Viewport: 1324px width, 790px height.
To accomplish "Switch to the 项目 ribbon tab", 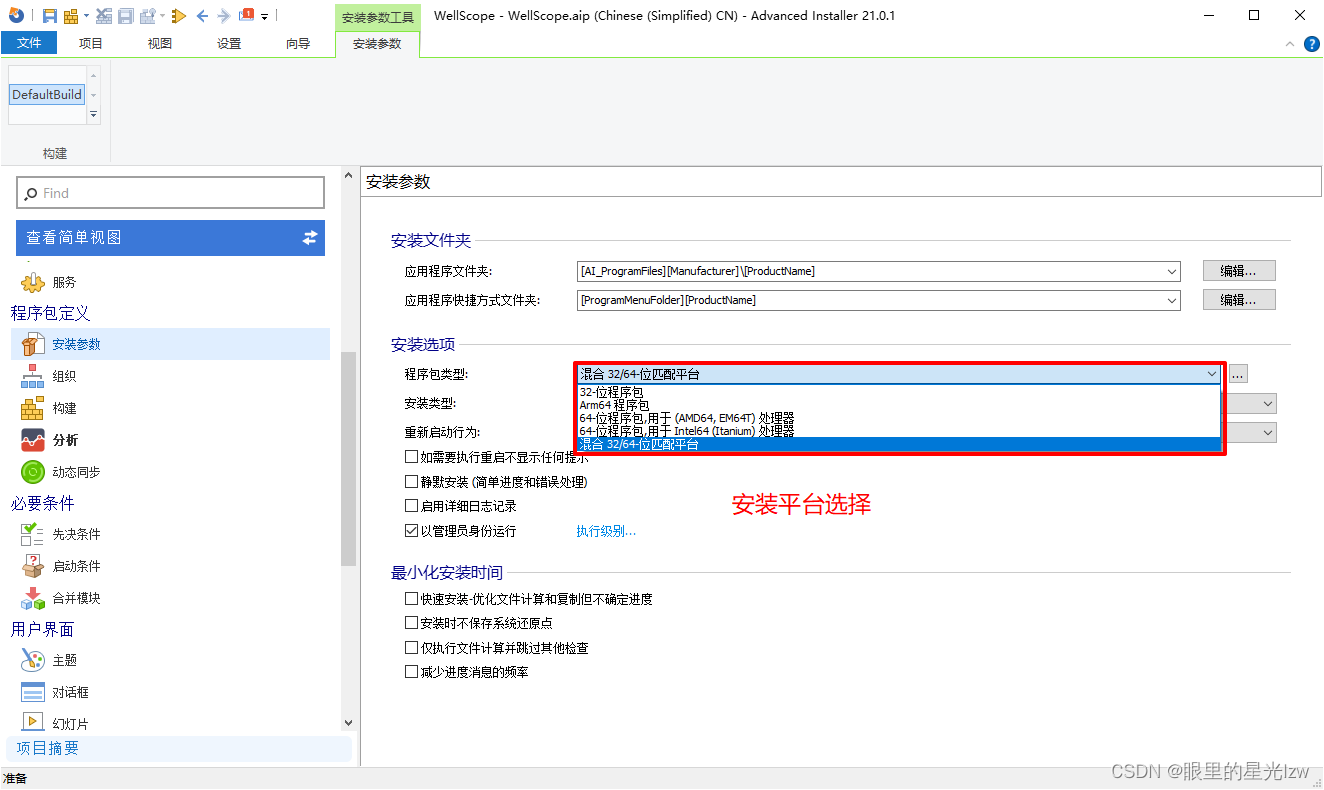I will coord(91,43).
